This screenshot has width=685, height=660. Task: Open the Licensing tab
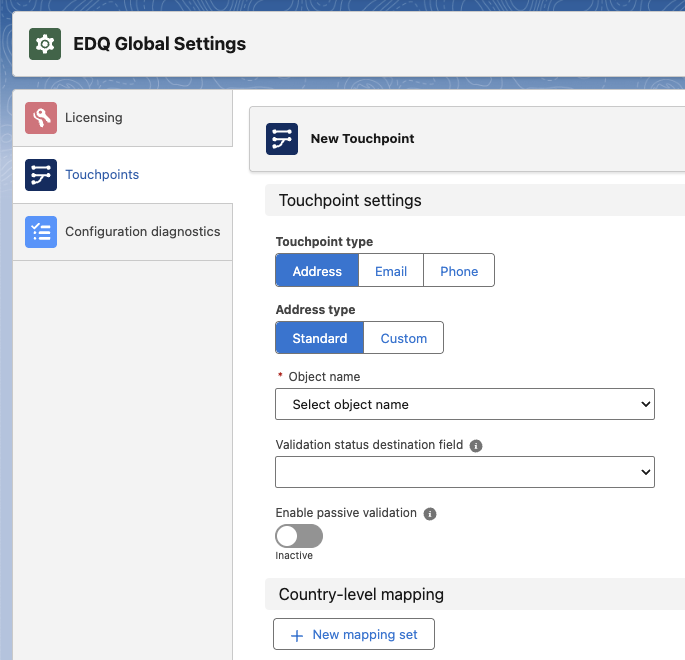point(94,118)
